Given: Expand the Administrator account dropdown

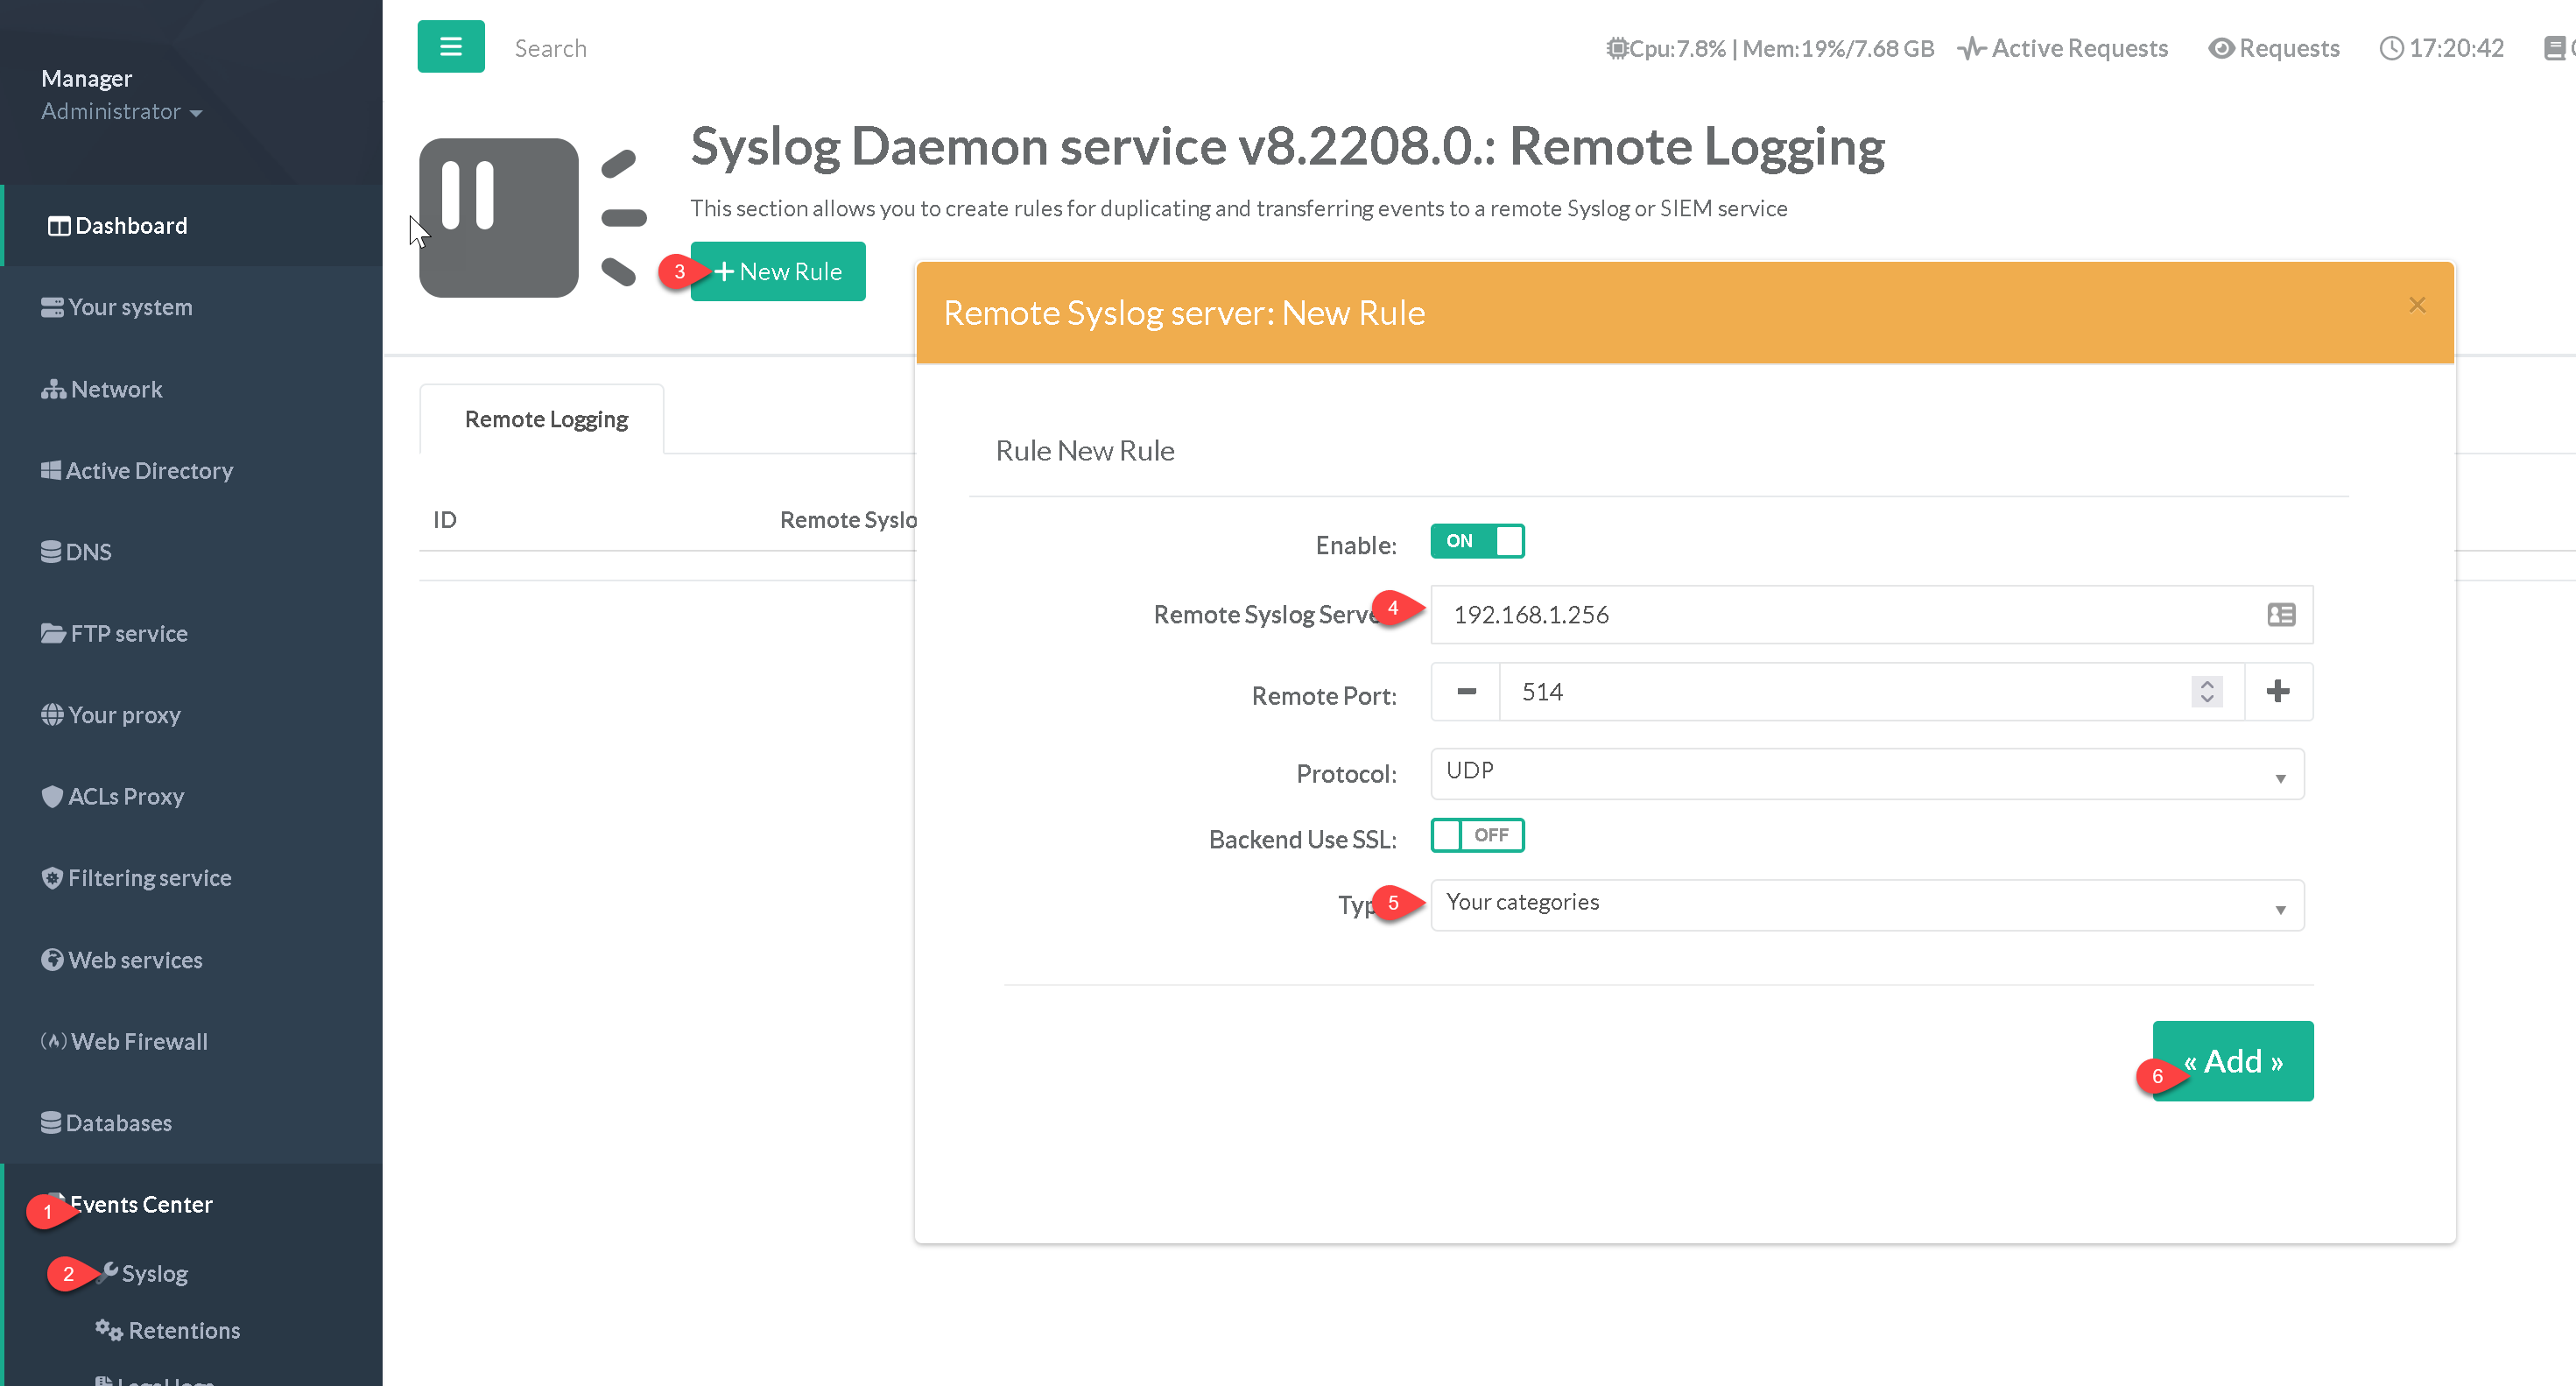Looking at the screenshot, I should click(x=121, y=111).
